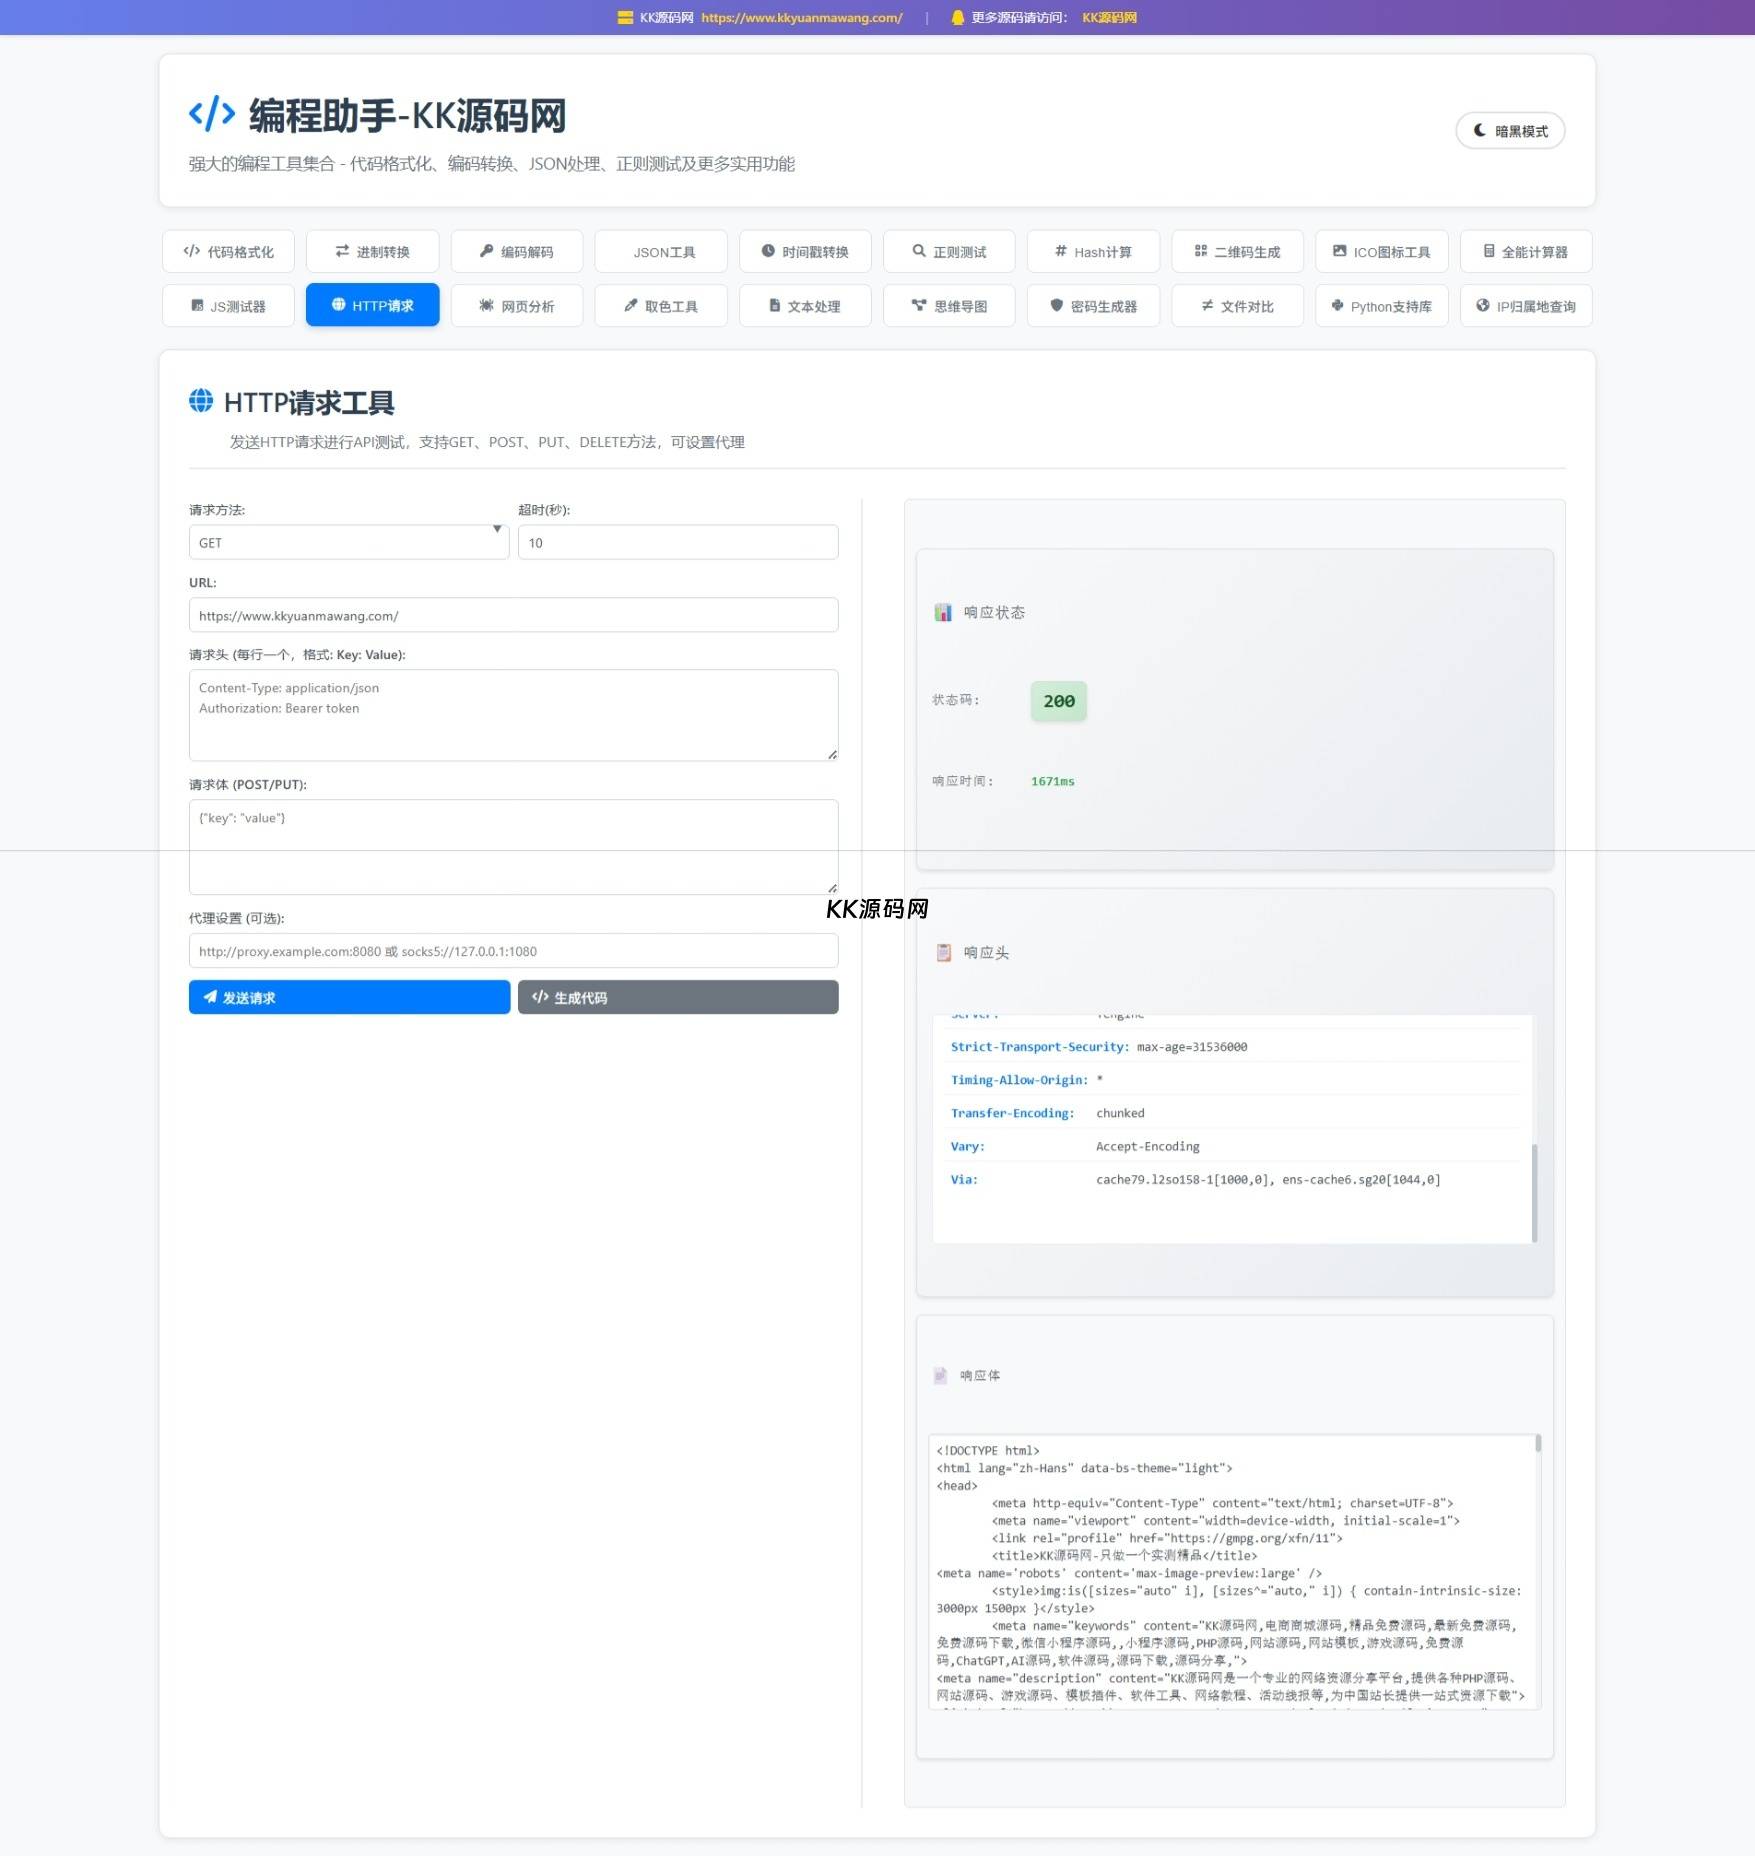Click the arrows icon on 进制转换
The height and width of the screenshot is (1856, 1755).
(342, 251)
